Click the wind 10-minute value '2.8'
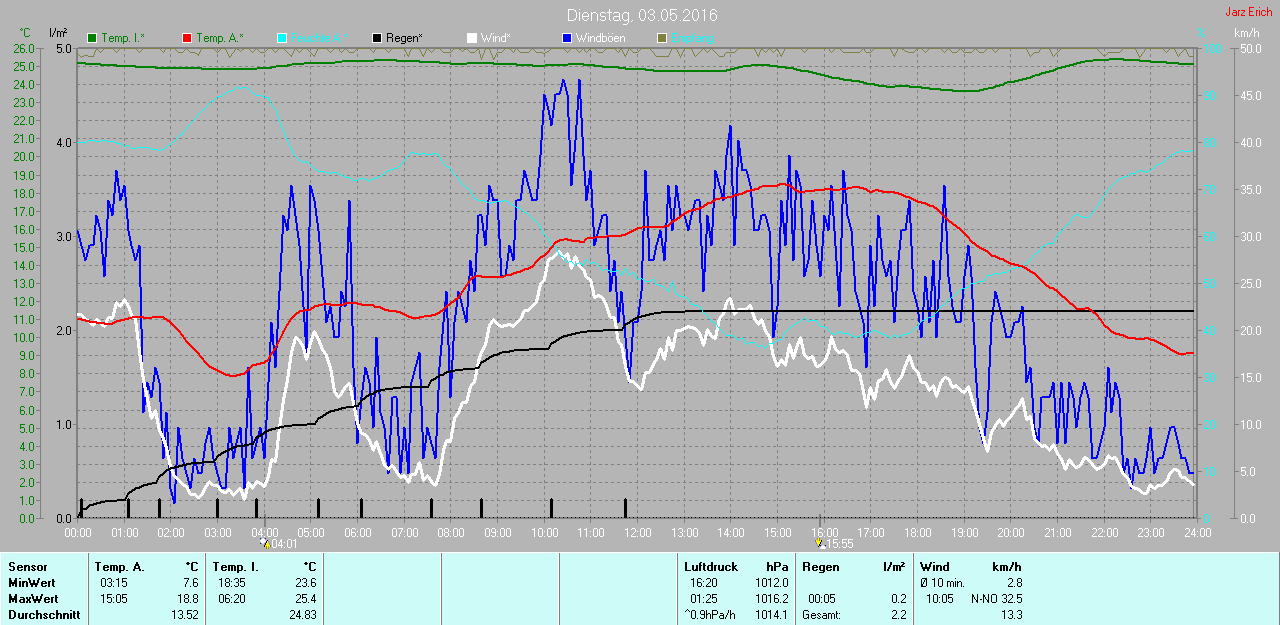Viewport: 1280px width, 625px height. [1013, 583]
